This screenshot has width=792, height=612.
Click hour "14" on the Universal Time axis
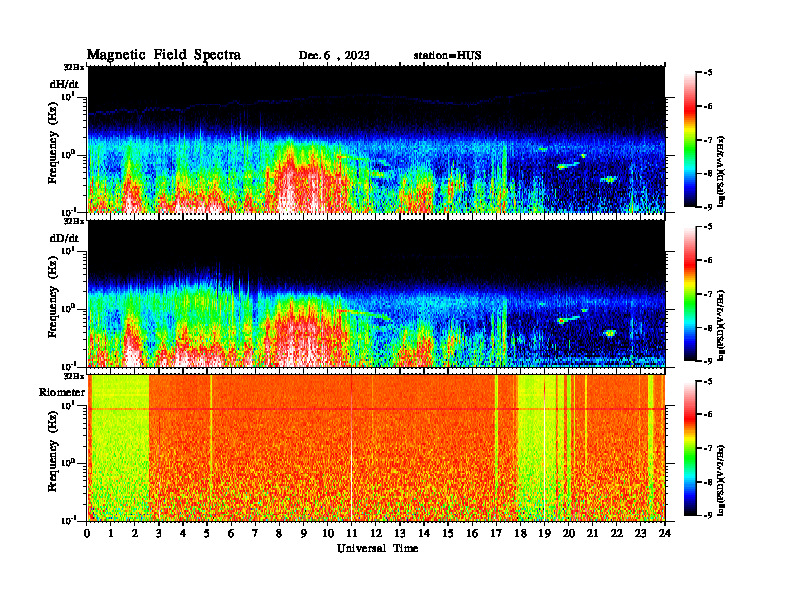tap(424, 533)
